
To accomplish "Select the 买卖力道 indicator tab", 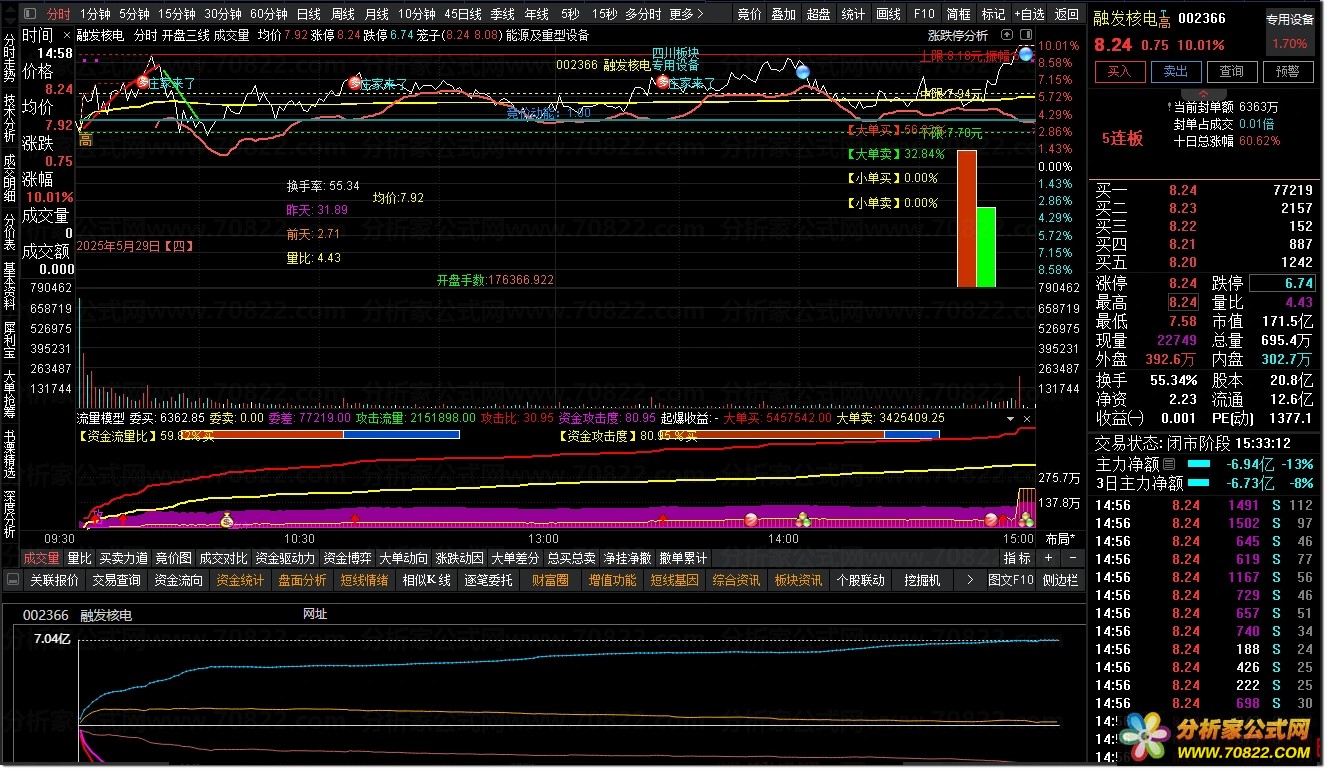I will [x=124, y=558].
